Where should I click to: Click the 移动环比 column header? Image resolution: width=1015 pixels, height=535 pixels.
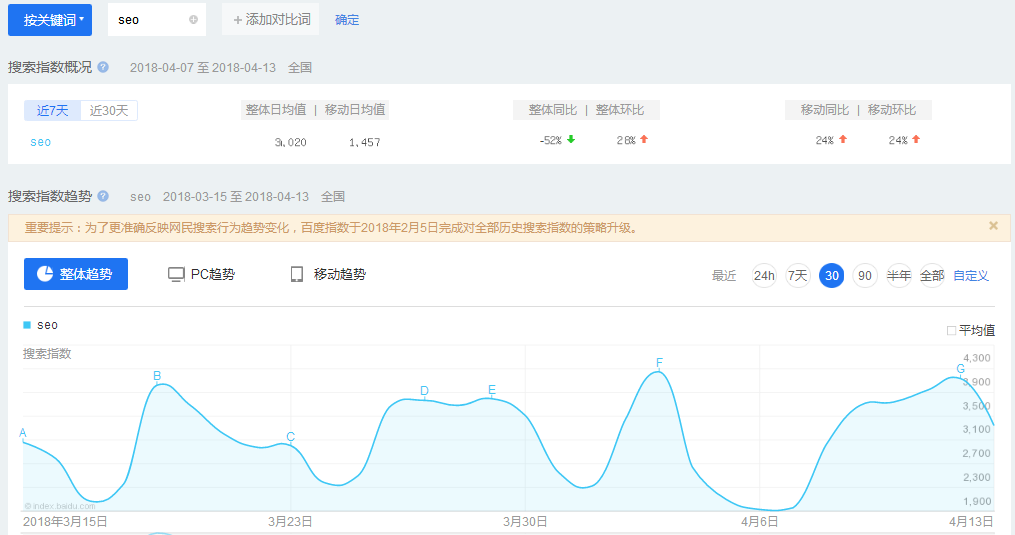892,110
